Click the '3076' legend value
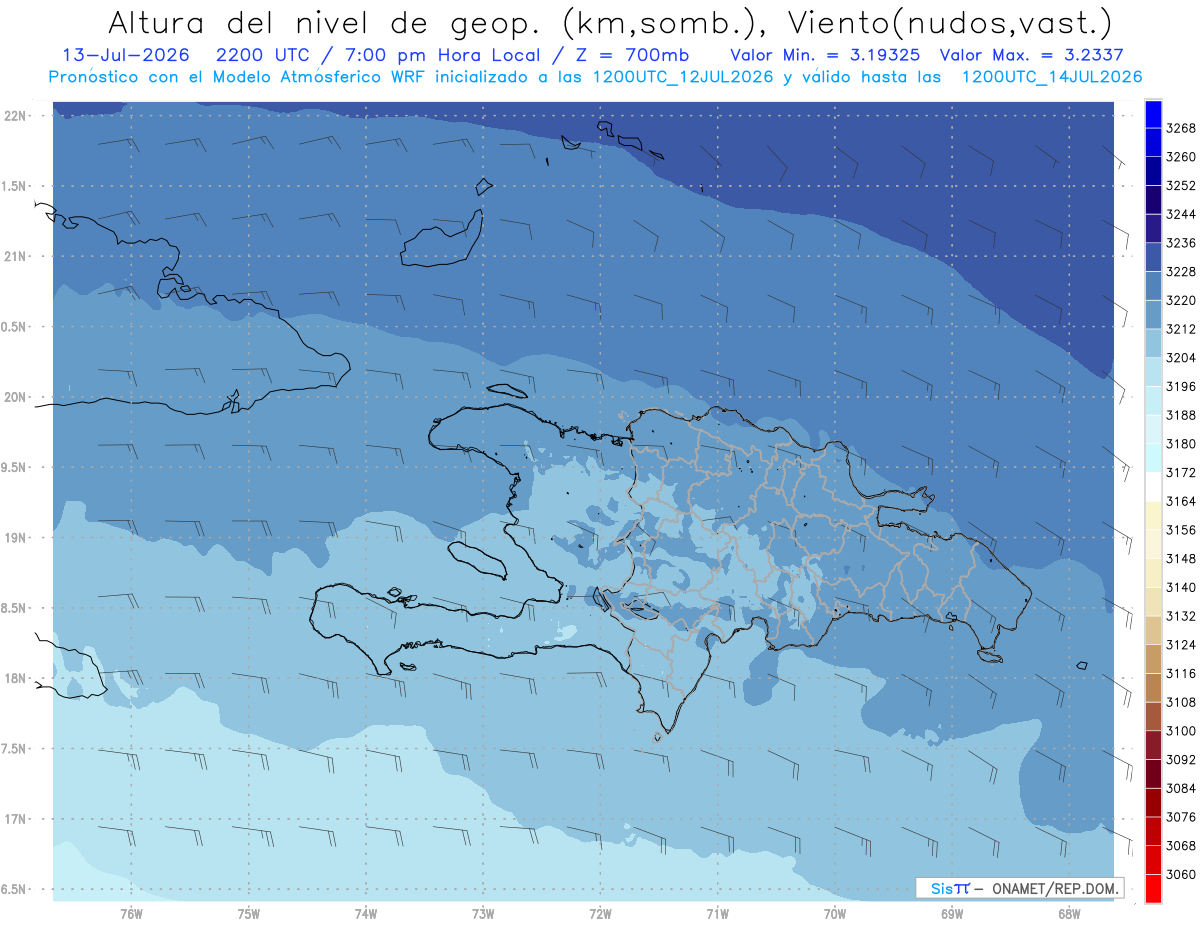Viewport: 1200px width, 927px height. 1181,817
